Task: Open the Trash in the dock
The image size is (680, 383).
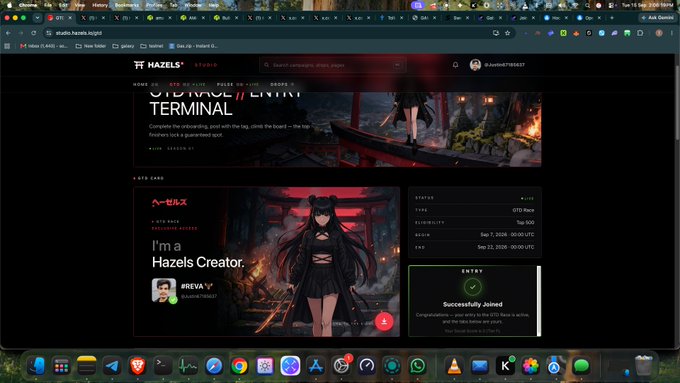Action: point(644,365)
